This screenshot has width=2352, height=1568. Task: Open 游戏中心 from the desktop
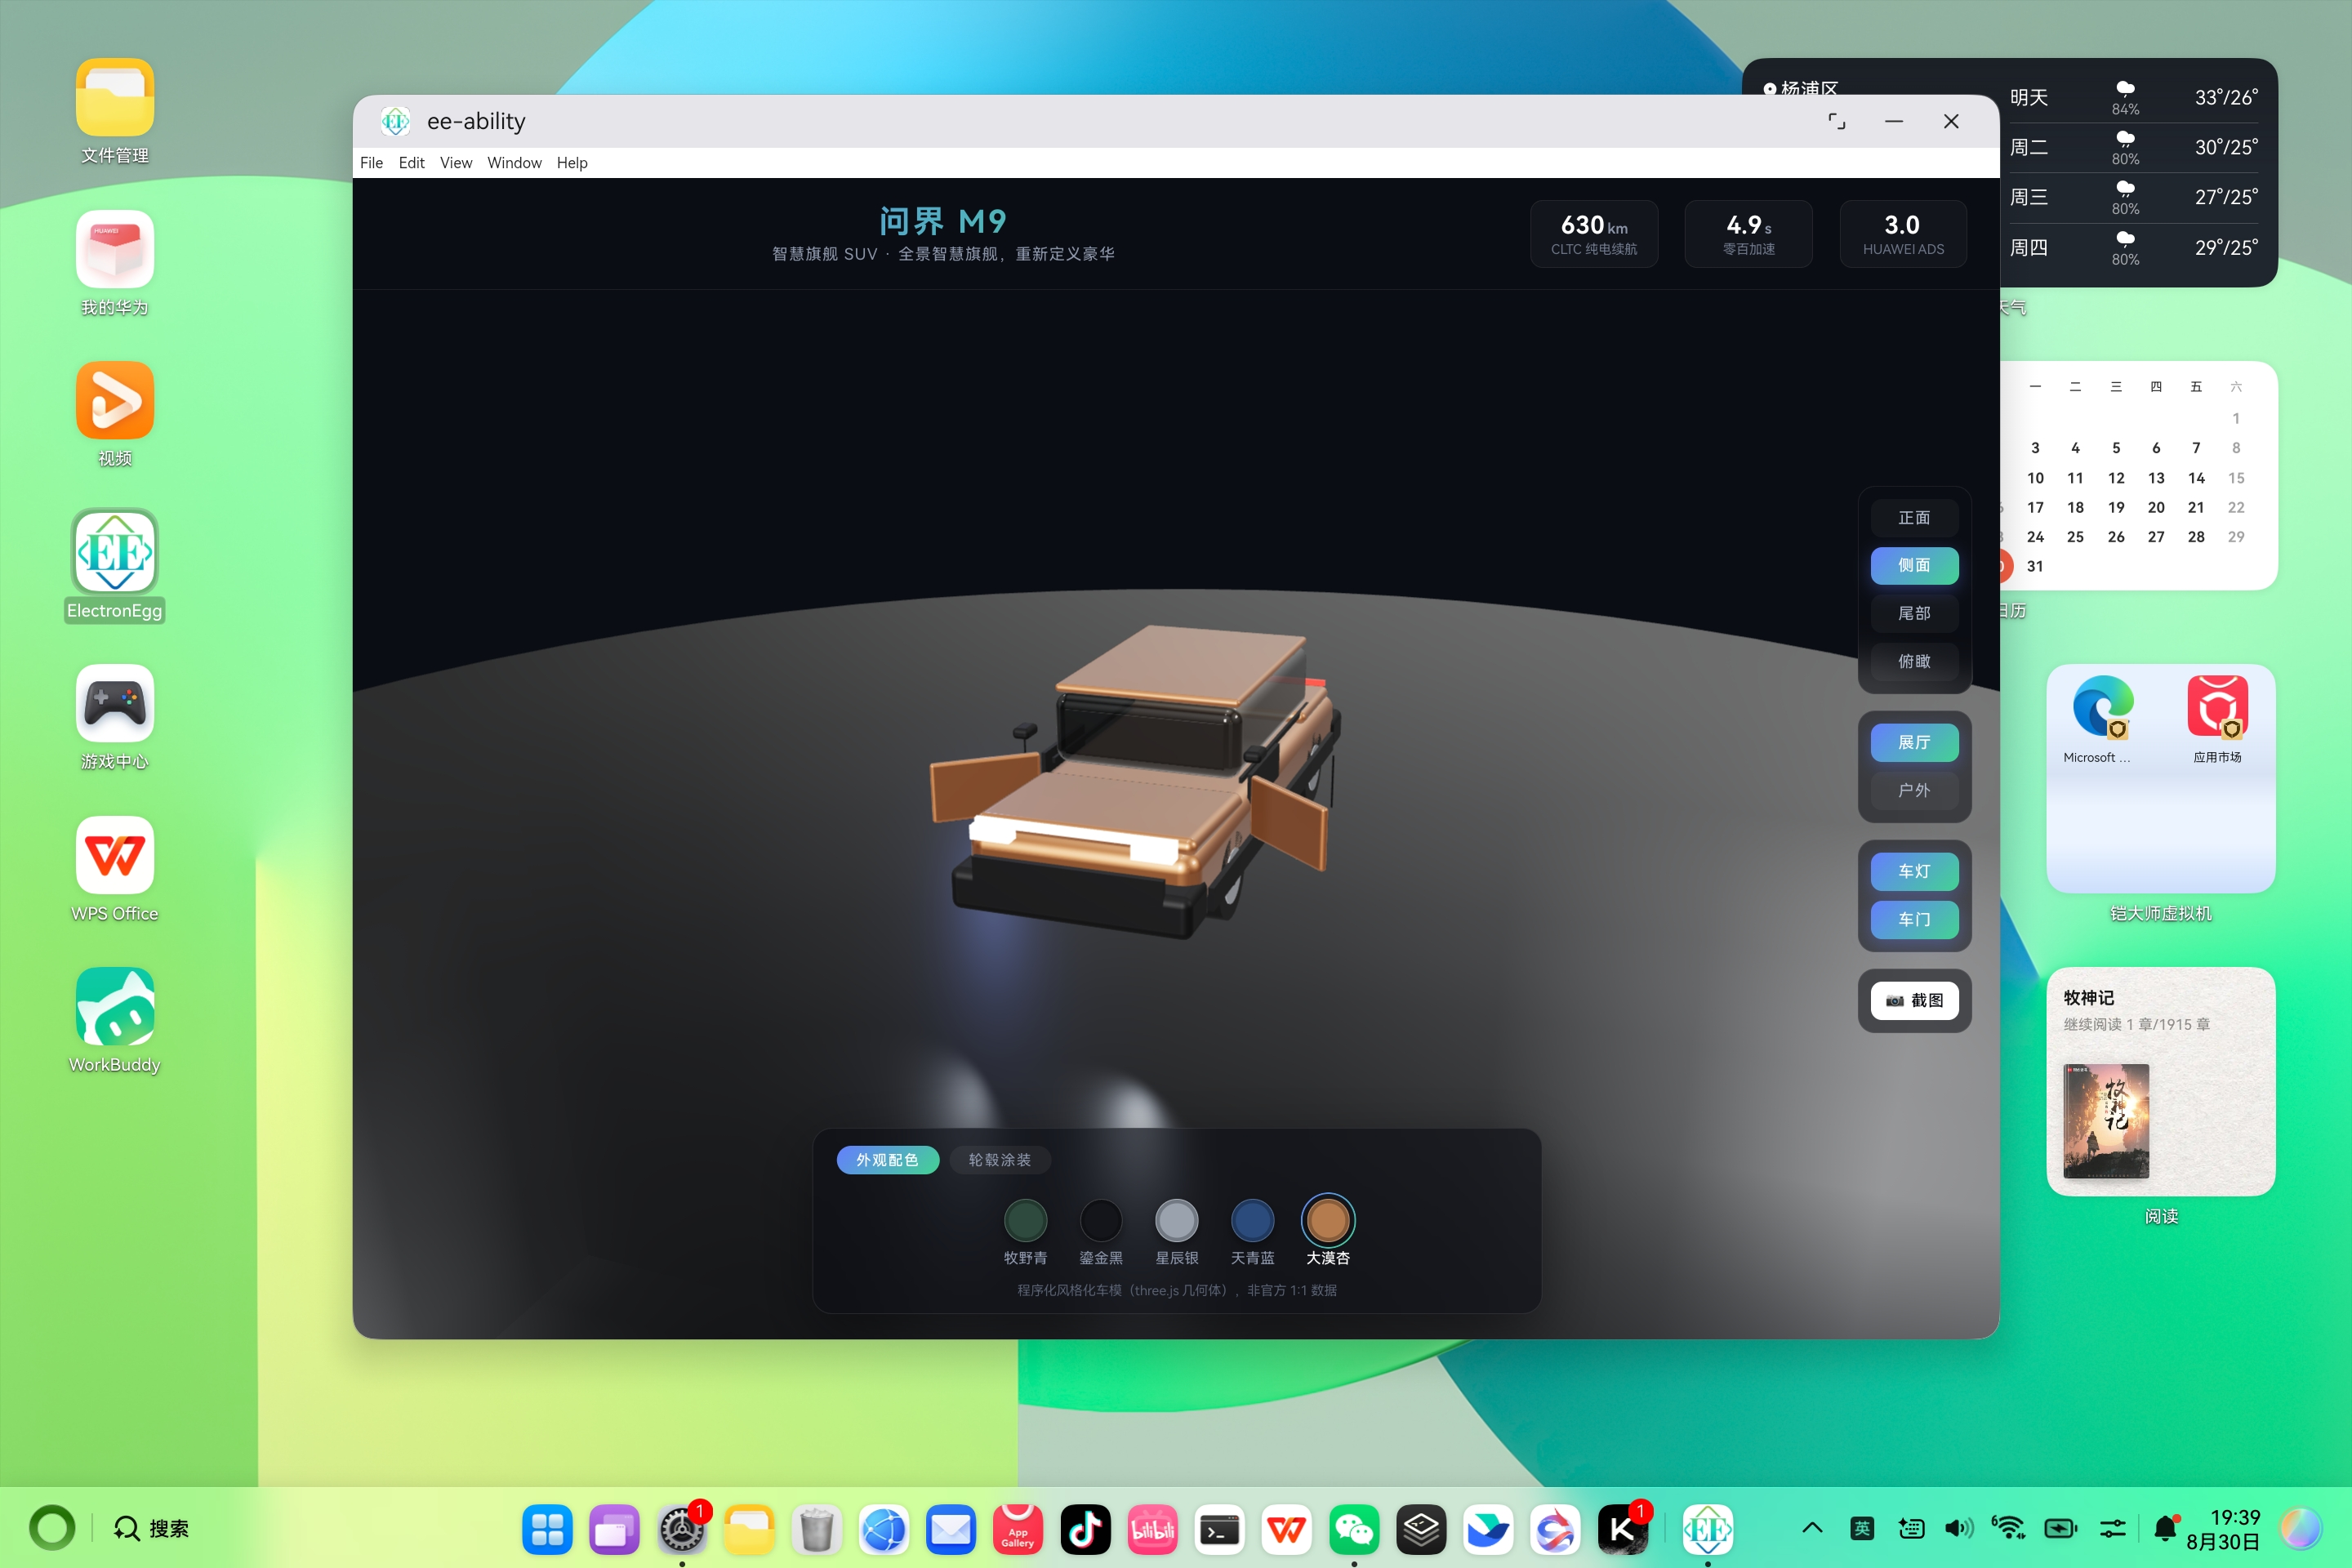point(115,703)
